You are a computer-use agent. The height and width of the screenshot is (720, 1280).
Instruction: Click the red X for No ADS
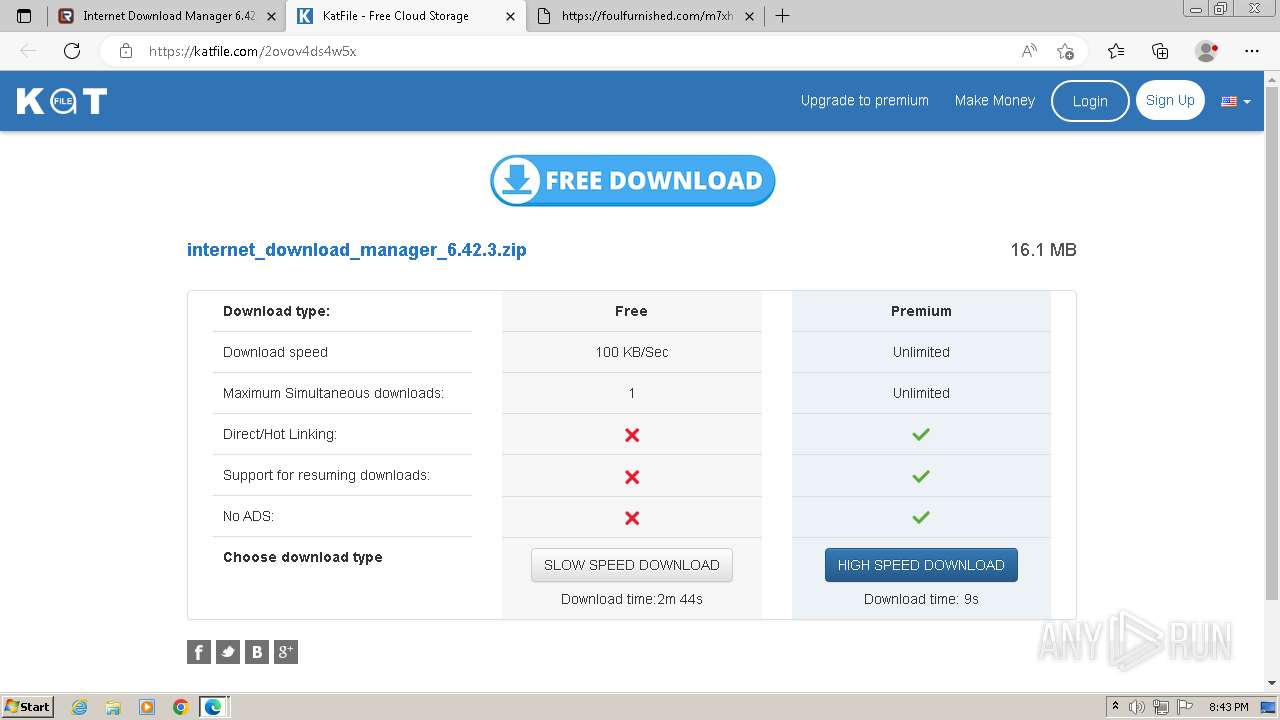632,518
